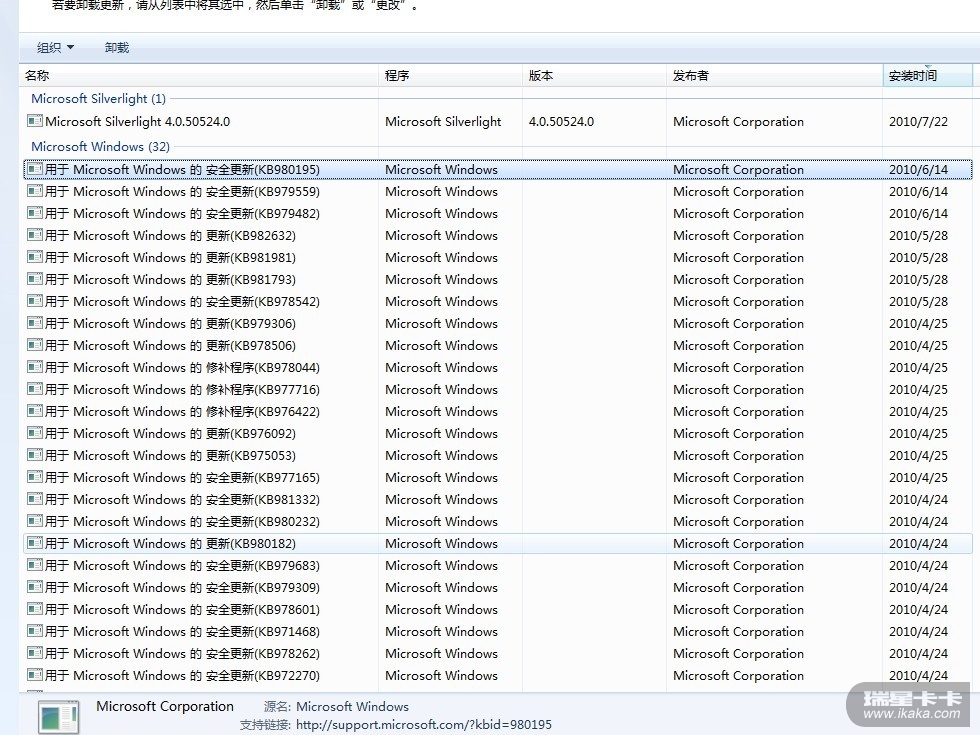Click icon next to KB980195 update
Image resolution: width=980 pixels, height=735 pixels.
click(x=35, y=169)
